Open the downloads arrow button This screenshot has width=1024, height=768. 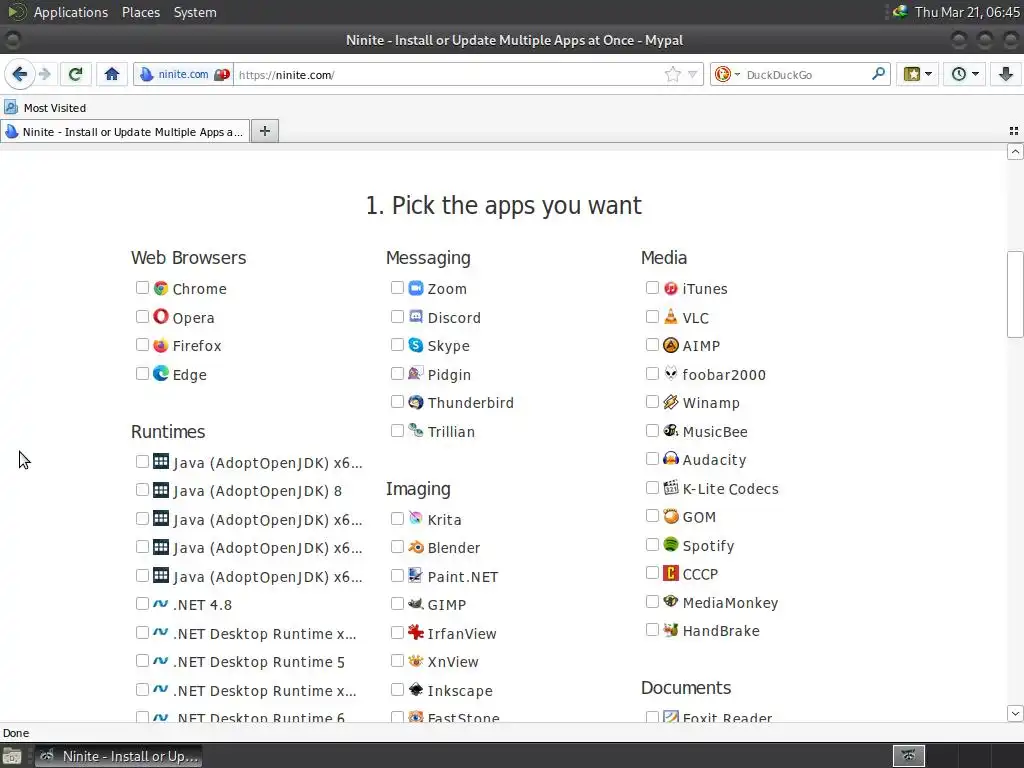point(1006,74)
